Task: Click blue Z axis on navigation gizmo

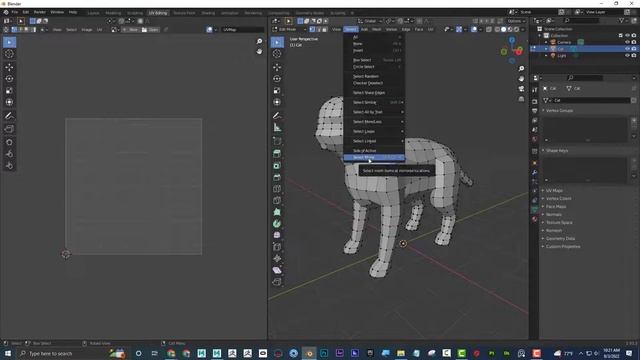Action: point(512,40)
